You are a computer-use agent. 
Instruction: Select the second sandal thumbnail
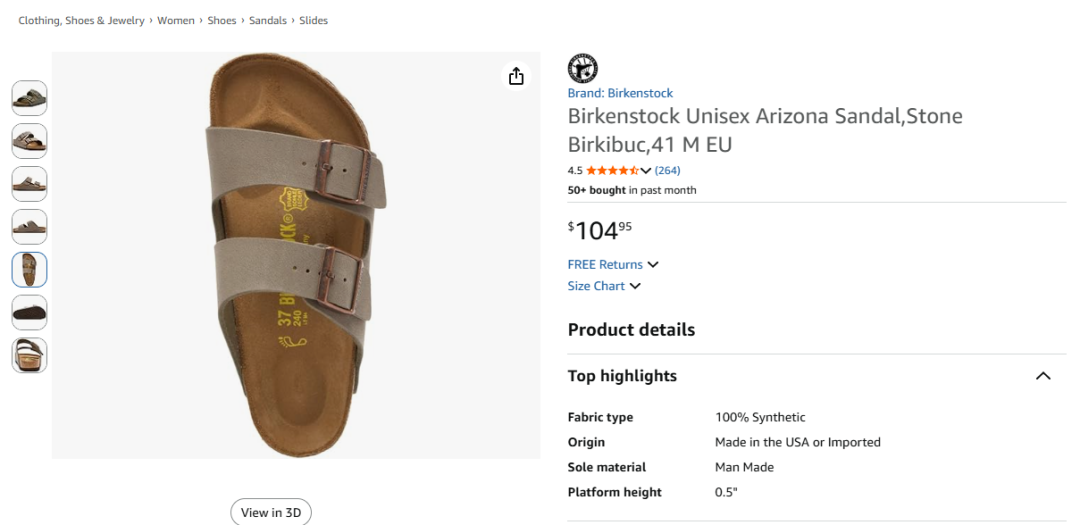point(30,141)
